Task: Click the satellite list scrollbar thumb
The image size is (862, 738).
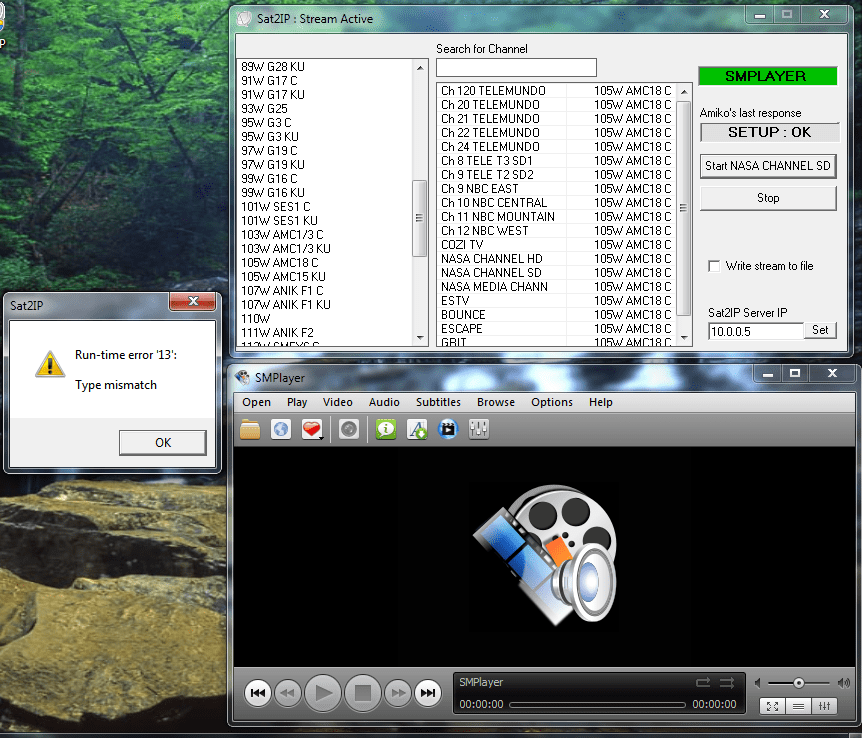Action: (419, 218)
